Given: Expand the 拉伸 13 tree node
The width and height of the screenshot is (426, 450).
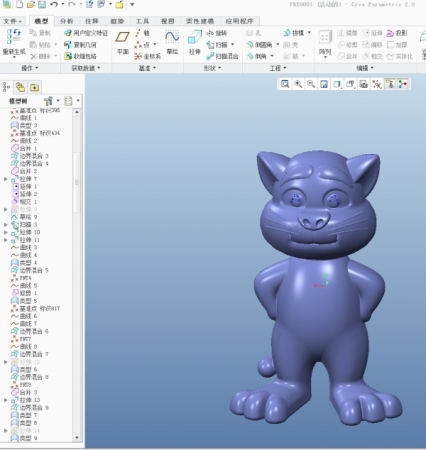Looking at the screenshot, I should pos(6,400).
